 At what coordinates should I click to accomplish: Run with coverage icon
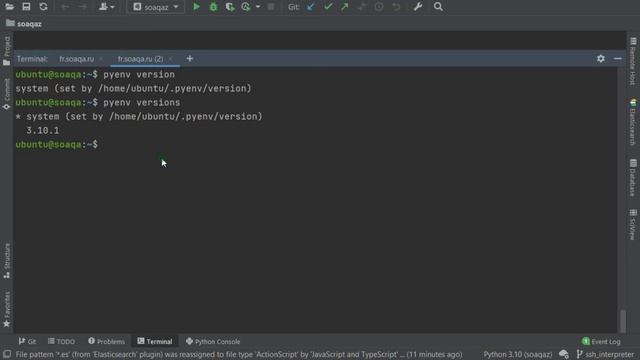click(x=230, y=7)
